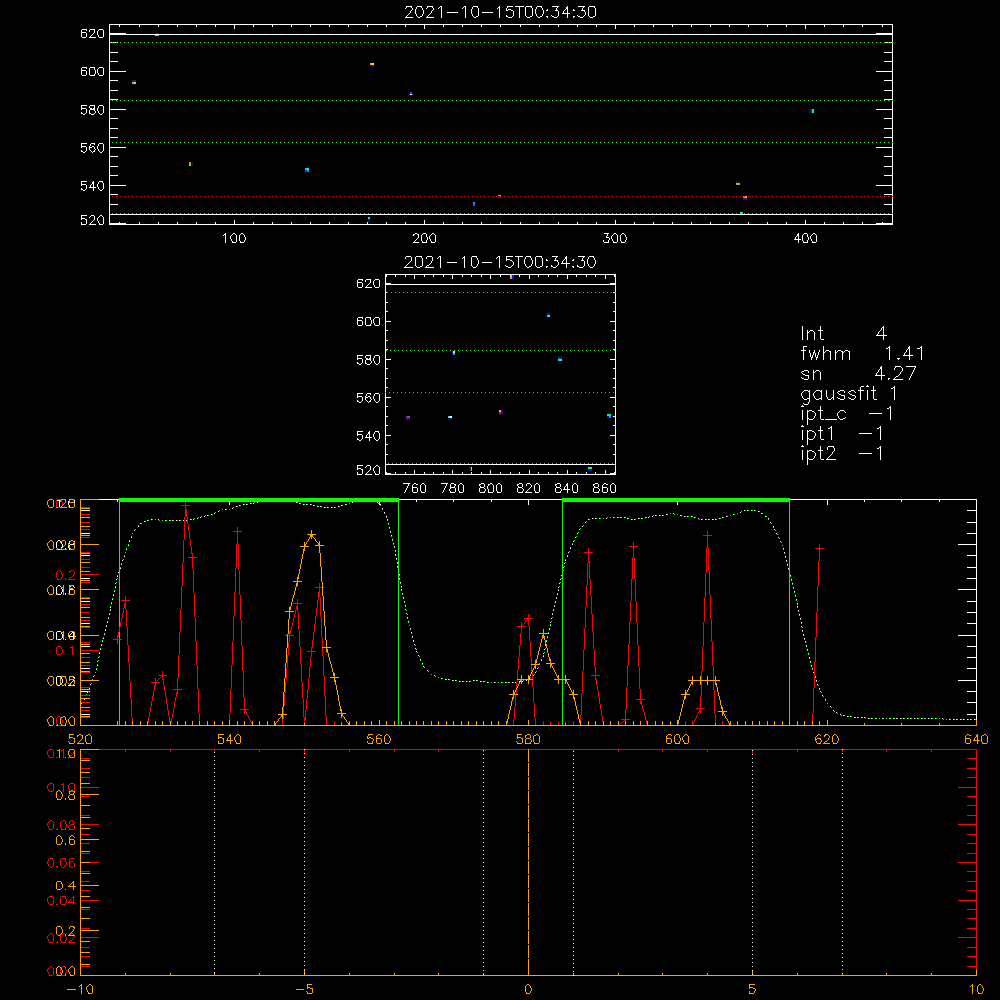
Task: Select the small middle plot's timestamp title
Action: (x=501, y=262)
